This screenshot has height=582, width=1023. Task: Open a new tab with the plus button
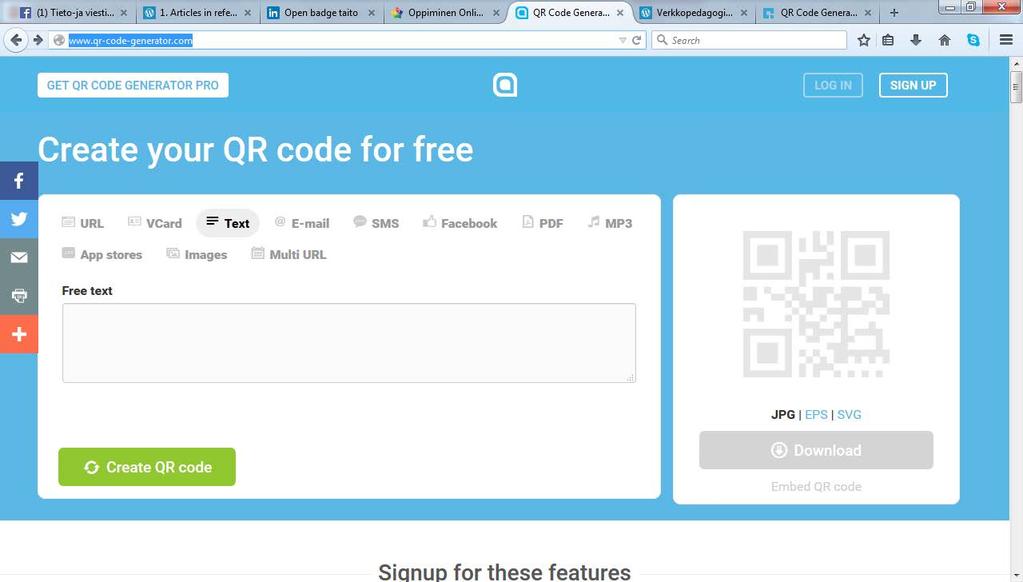tap(894, 12)
